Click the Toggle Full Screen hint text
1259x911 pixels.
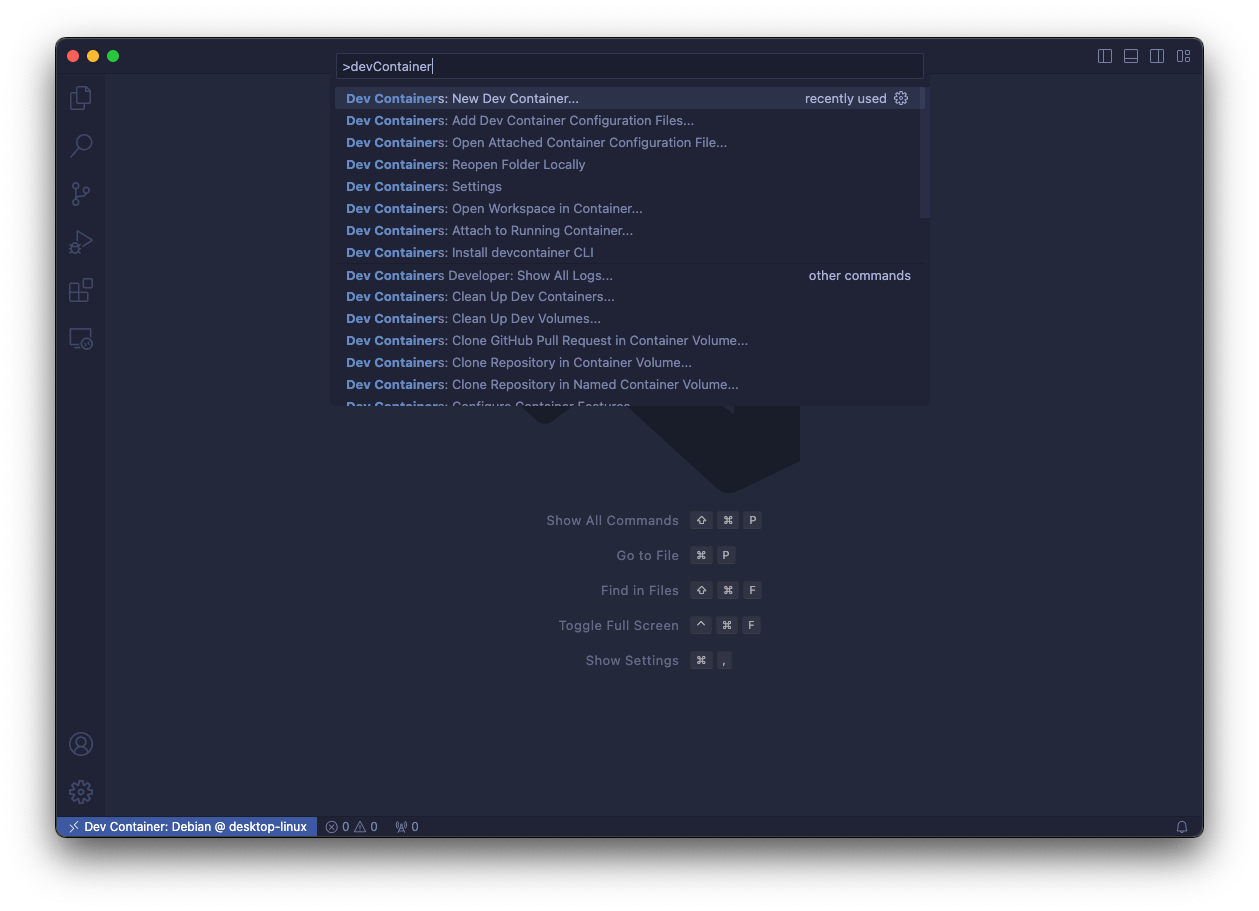(x=618, y=625)
